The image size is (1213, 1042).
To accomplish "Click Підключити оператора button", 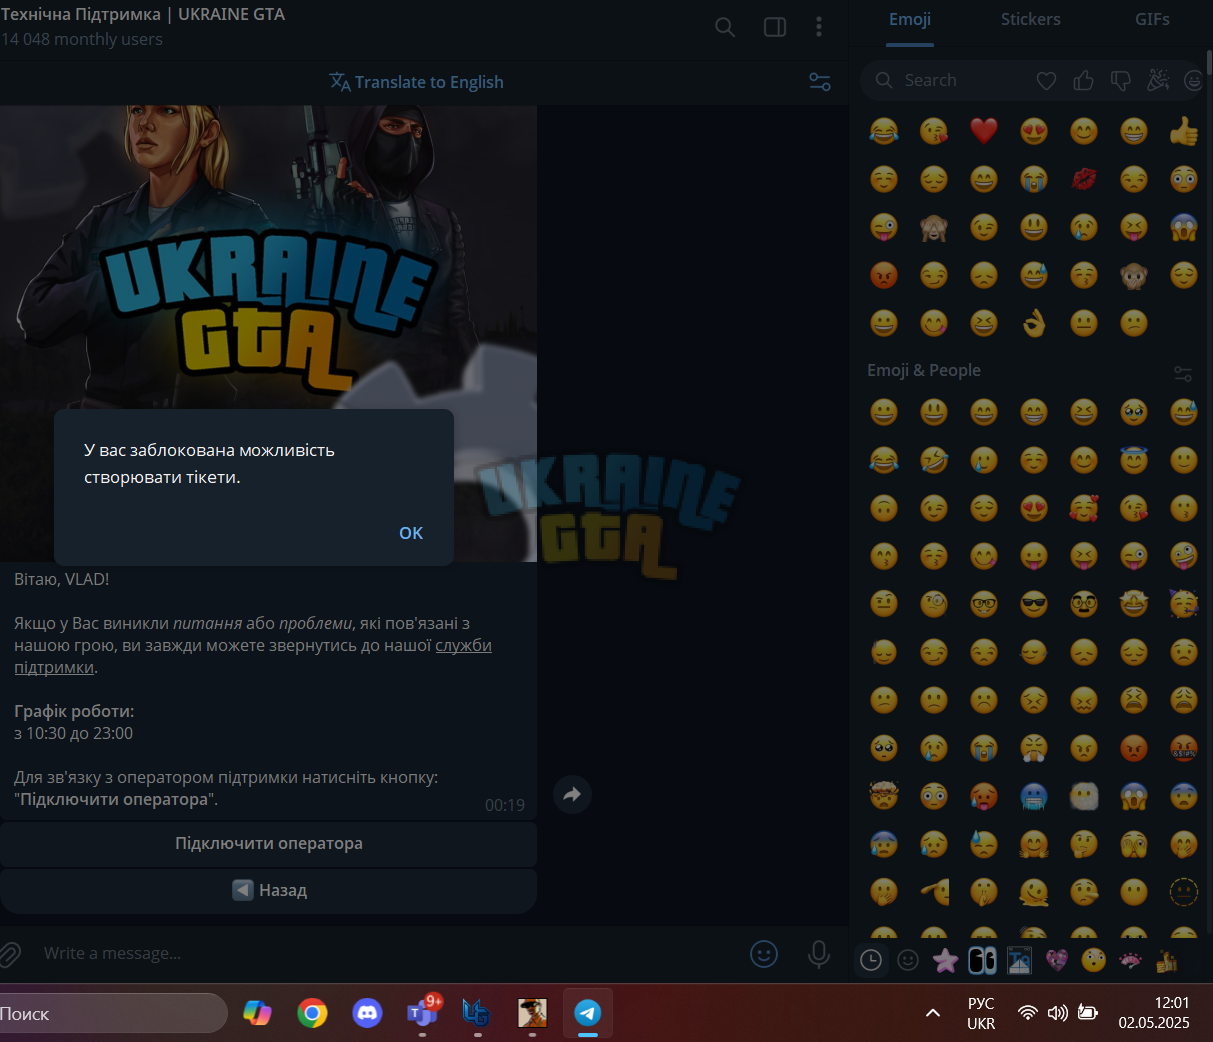I will click(269, 844).
